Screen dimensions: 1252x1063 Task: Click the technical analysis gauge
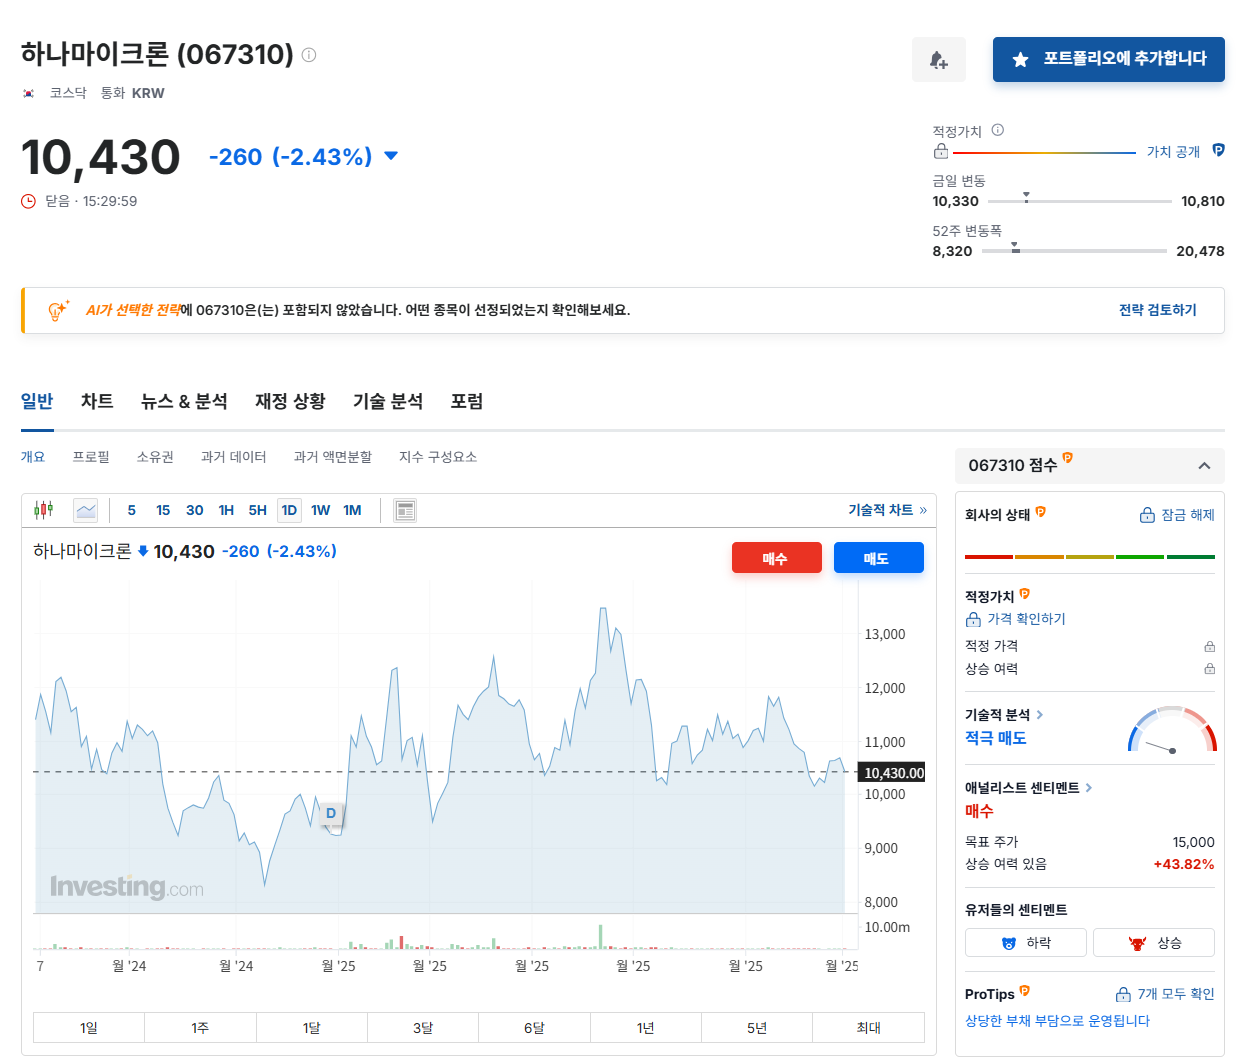coord(1172,730)
